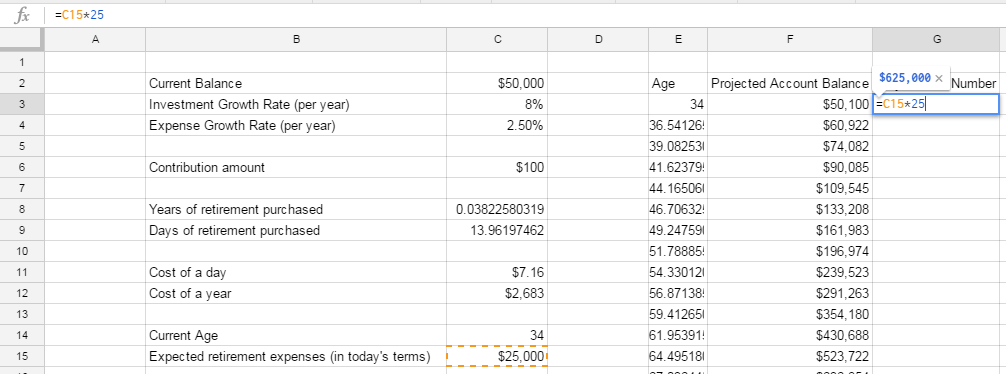Click the active cell editing =C15*25
Image resolution: width=1006 pixels, height=374 pixels.
[936, 104]
